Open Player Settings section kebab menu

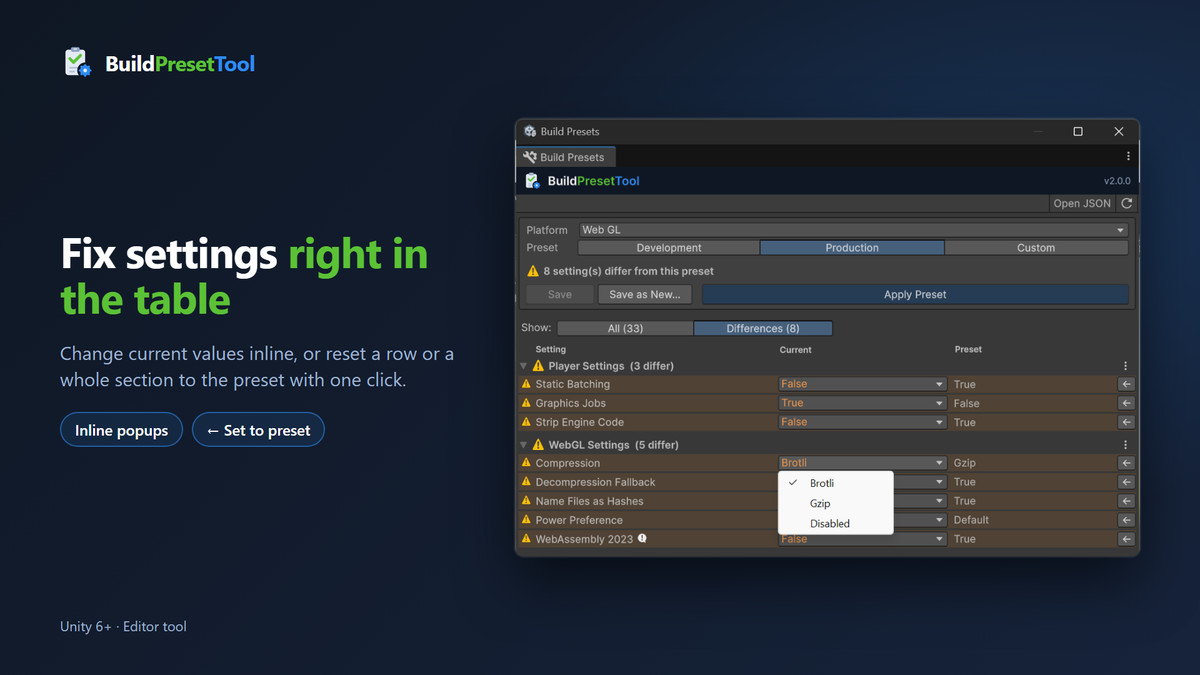coord(1126,366)
